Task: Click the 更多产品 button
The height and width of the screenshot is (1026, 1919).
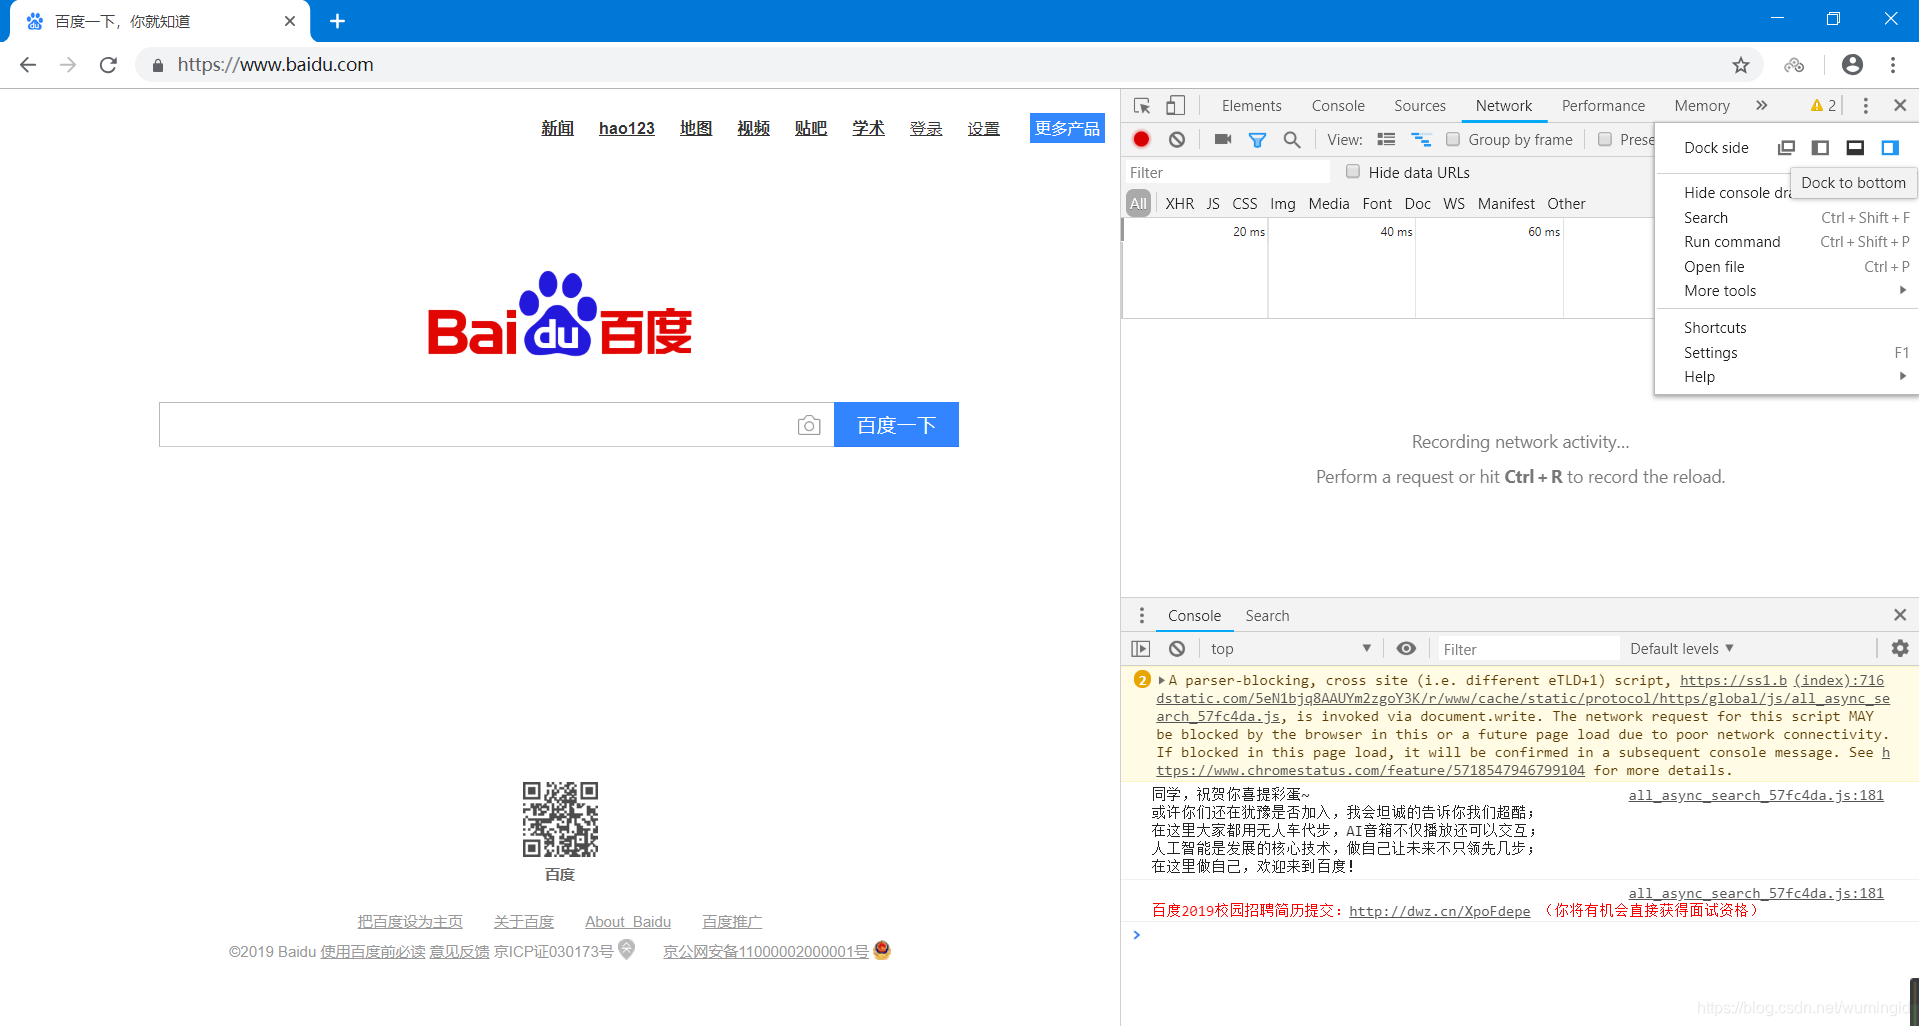Action: click(1067, 128)
